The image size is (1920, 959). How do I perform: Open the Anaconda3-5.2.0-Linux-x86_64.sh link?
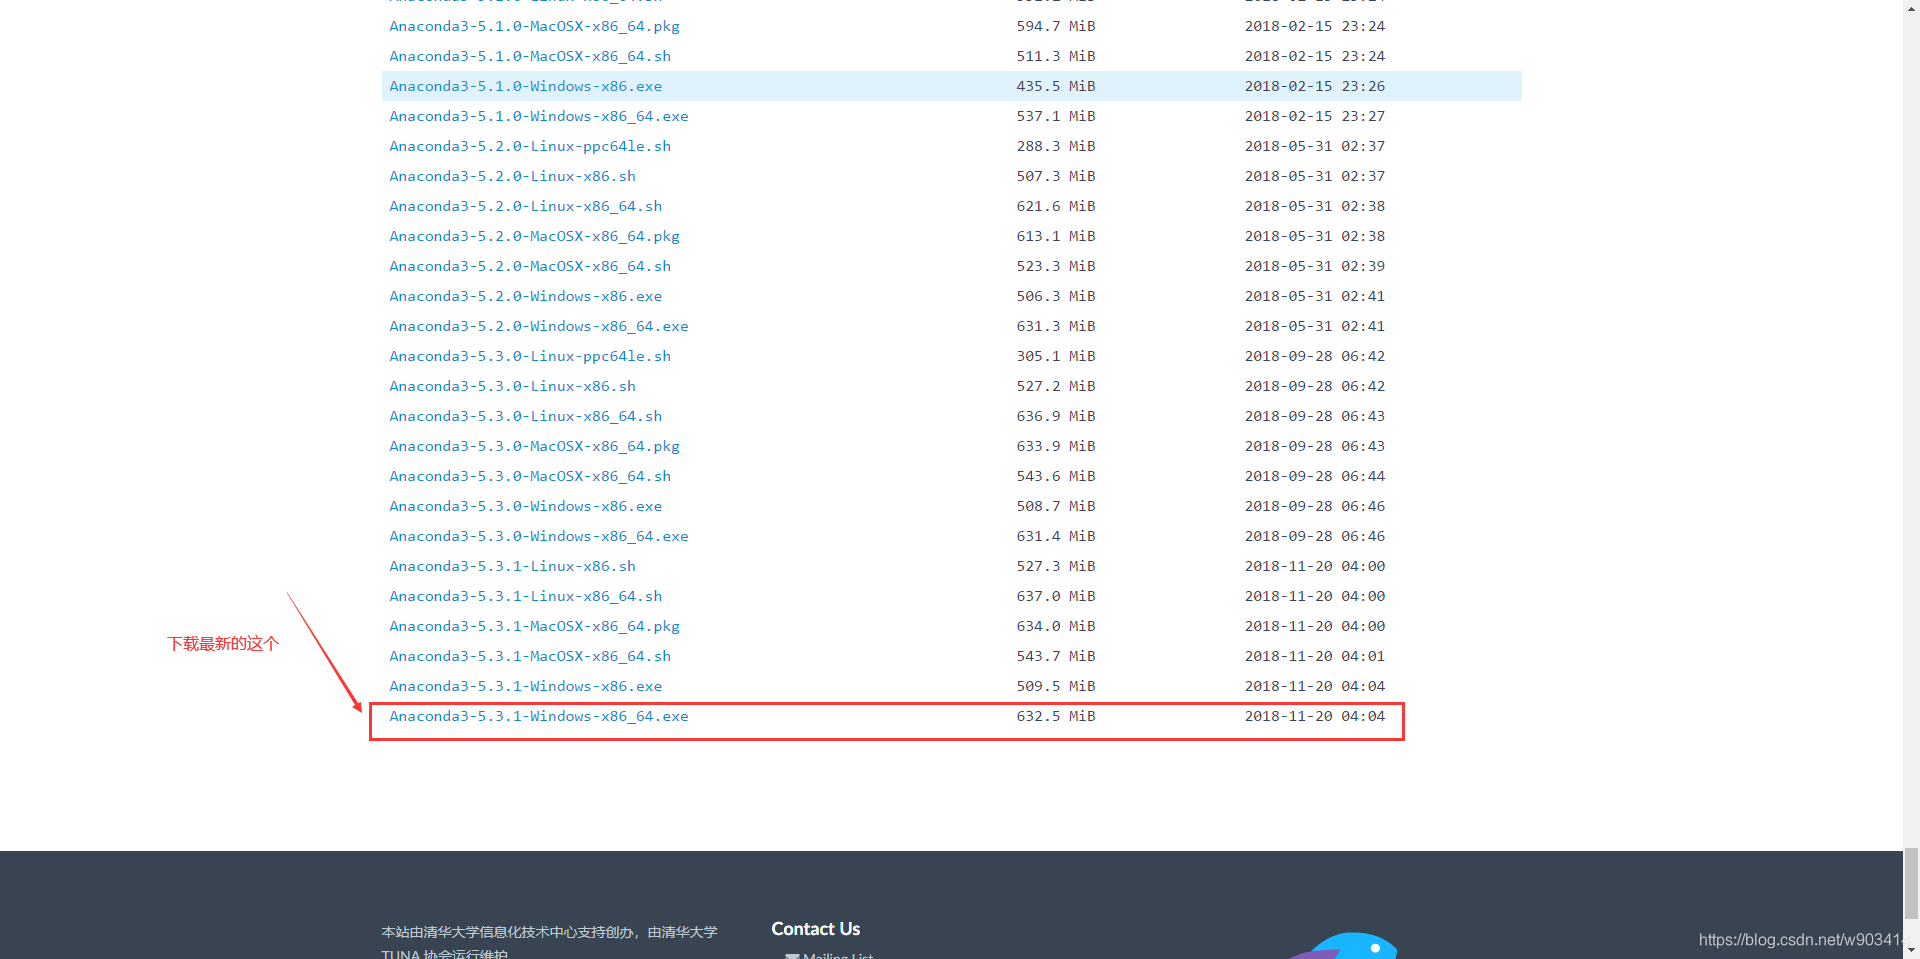point(525,206)
